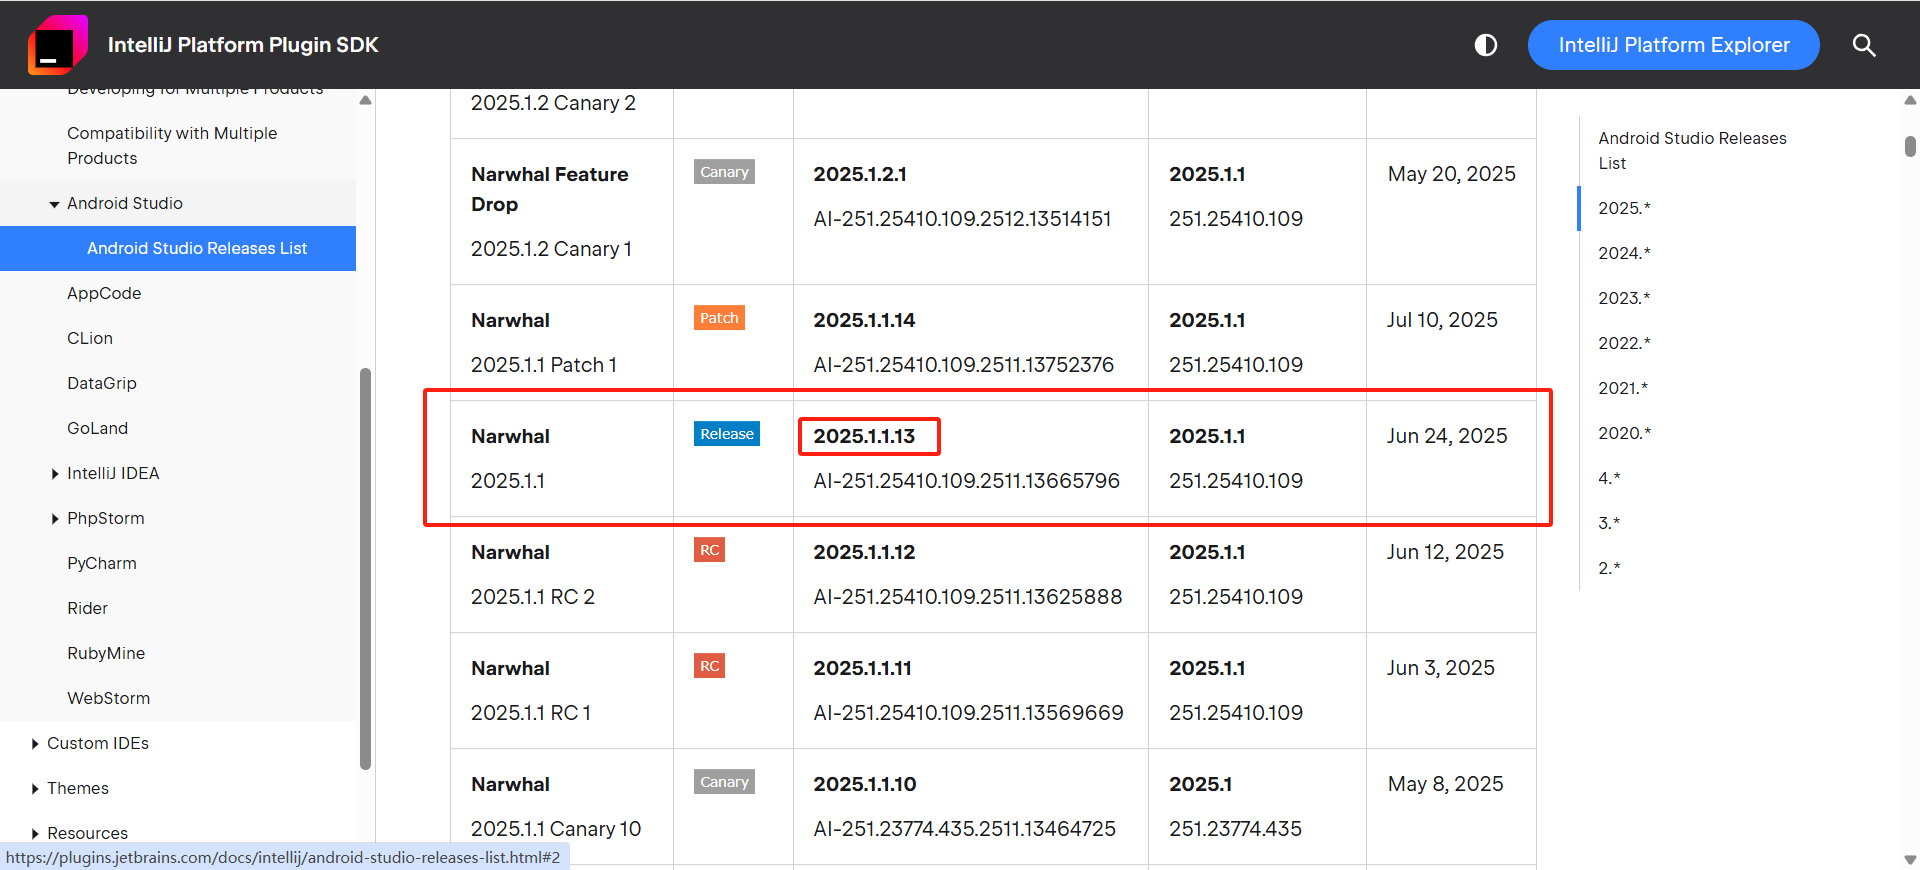This screenshot has height=870, width=1920.
Task: Click Canary badge of 2025.1.1 Canary 10
Action: (724, 782)
